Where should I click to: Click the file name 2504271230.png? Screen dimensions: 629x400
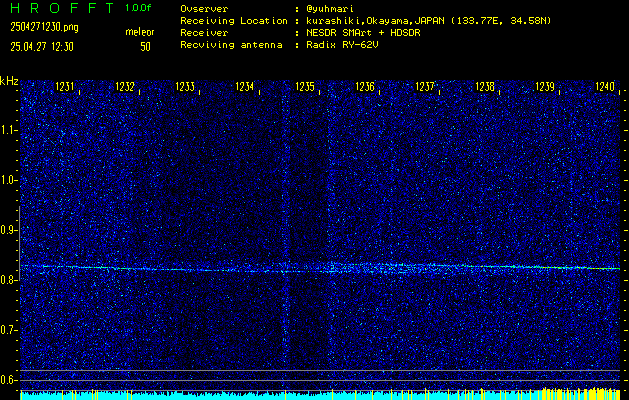click(x=45, y=28)
